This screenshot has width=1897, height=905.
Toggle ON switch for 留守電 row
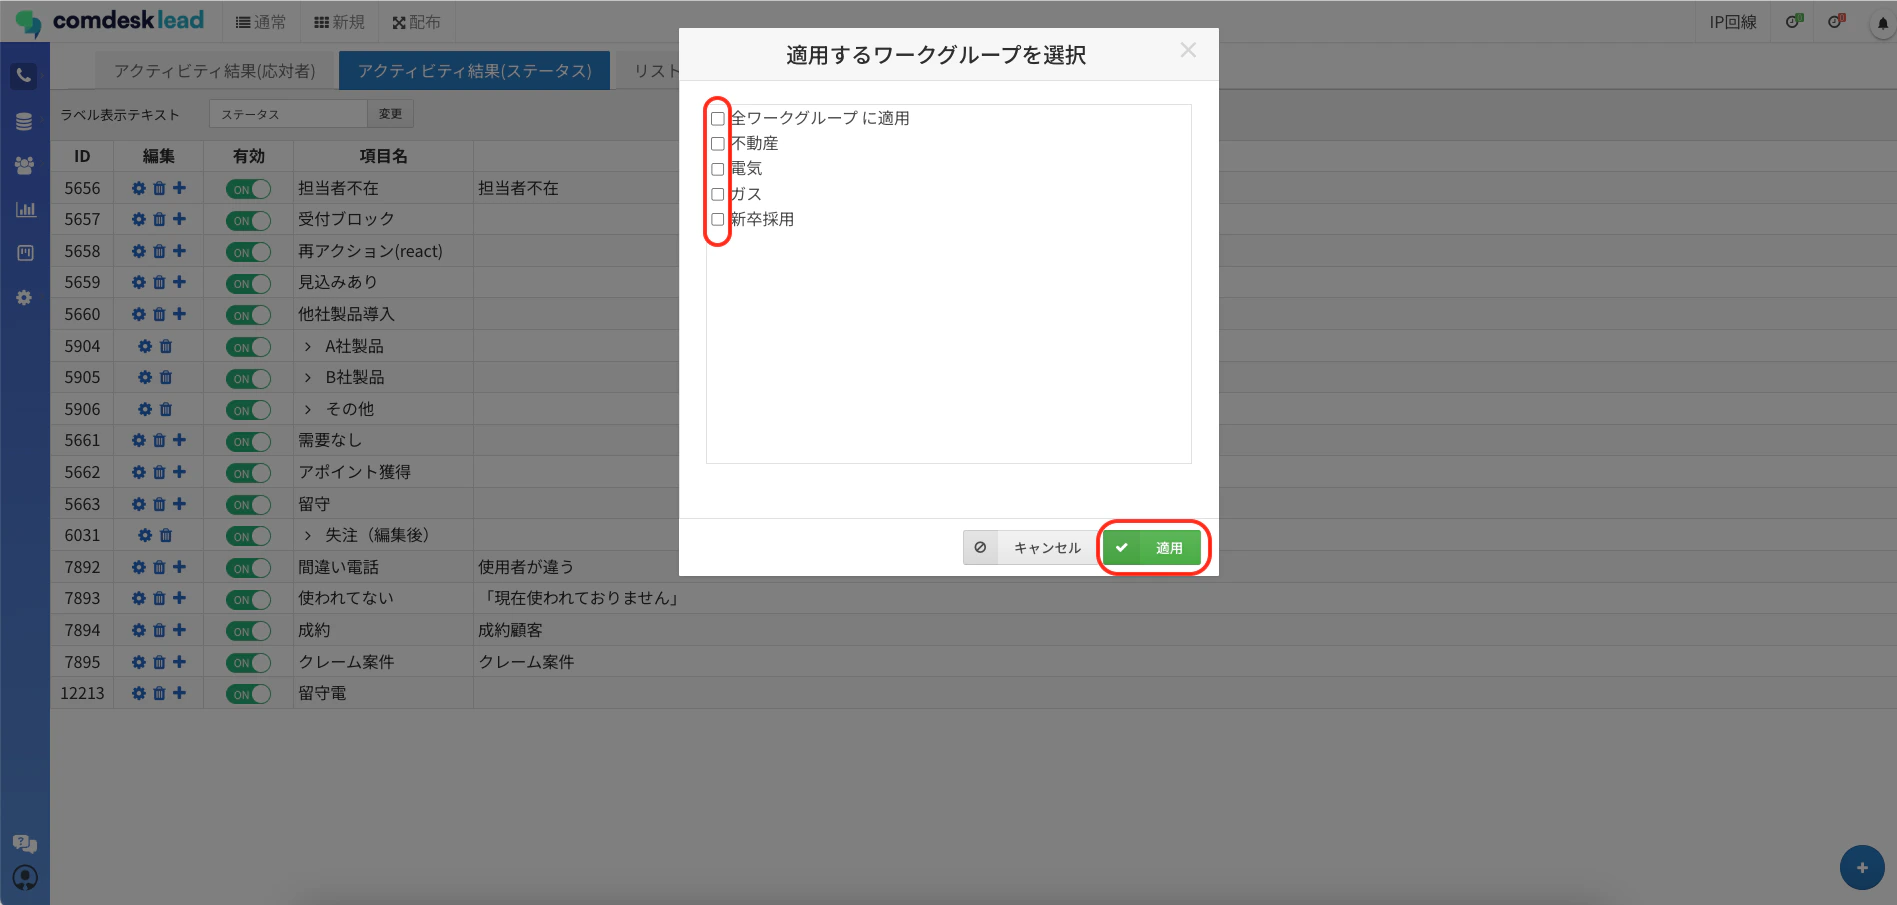click(248, 694)
